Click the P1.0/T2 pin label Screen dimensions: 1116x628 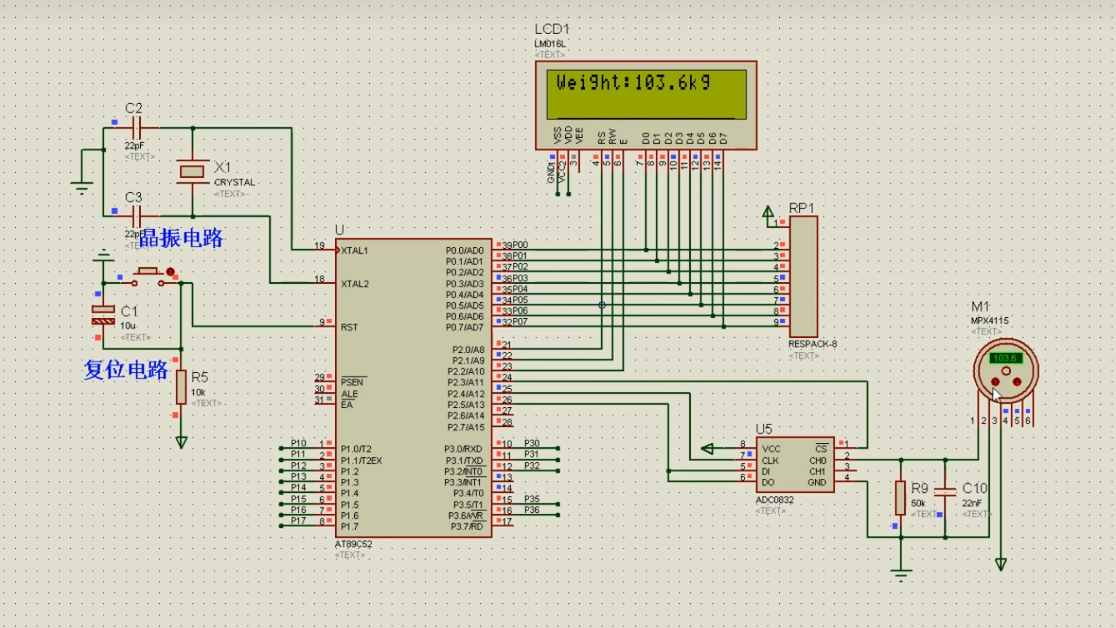(x=356, y=449)
